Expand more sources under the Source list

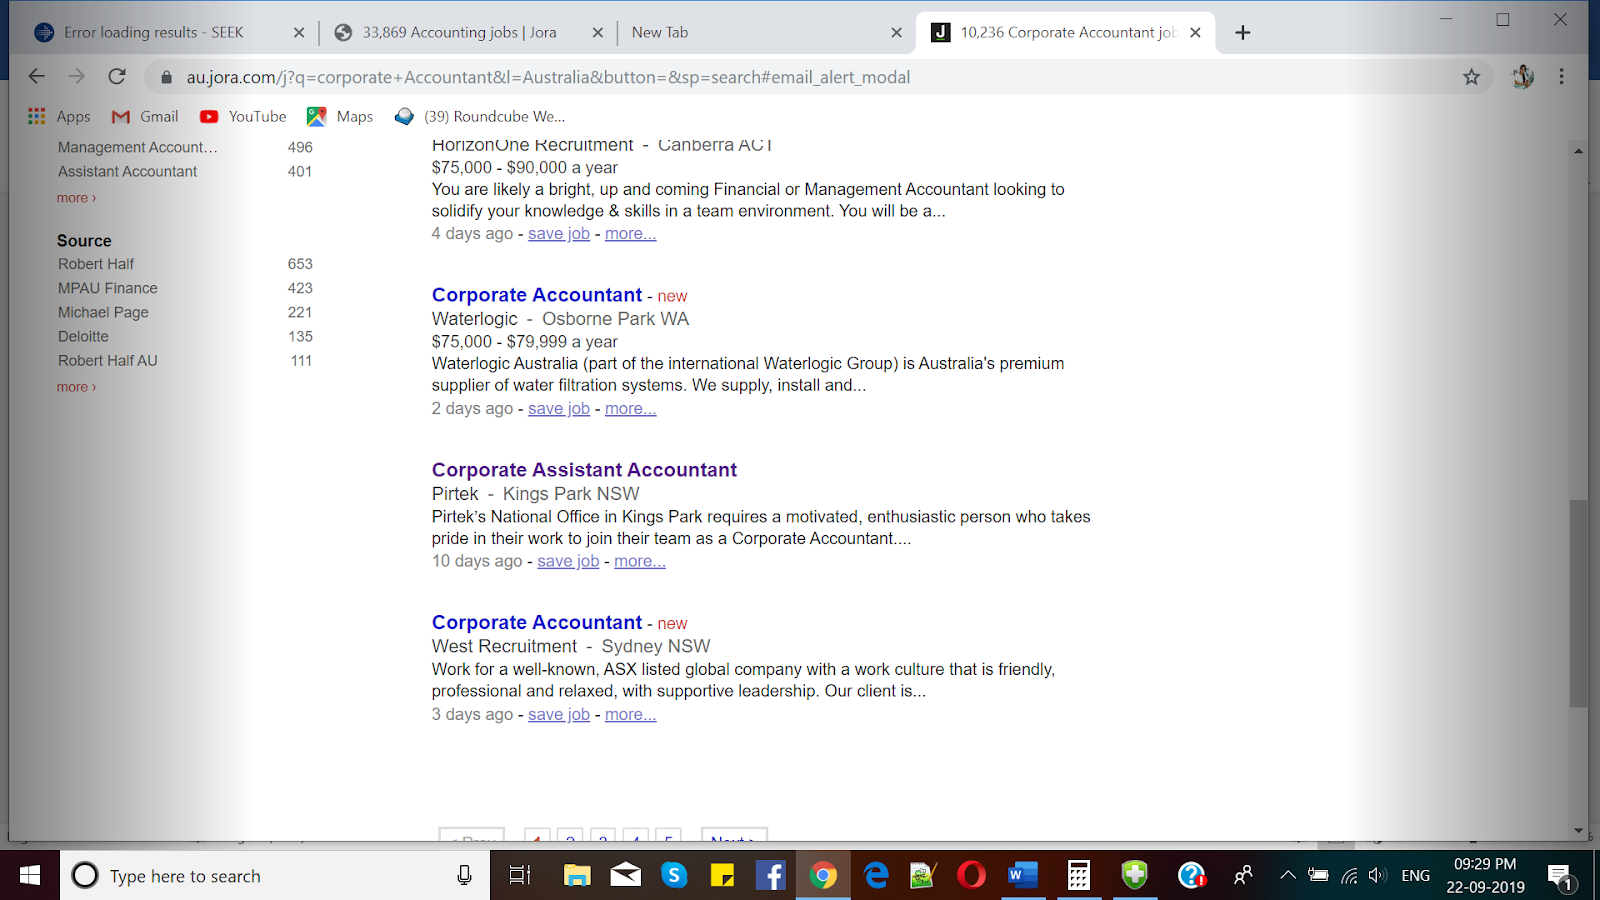click(76, 387)
